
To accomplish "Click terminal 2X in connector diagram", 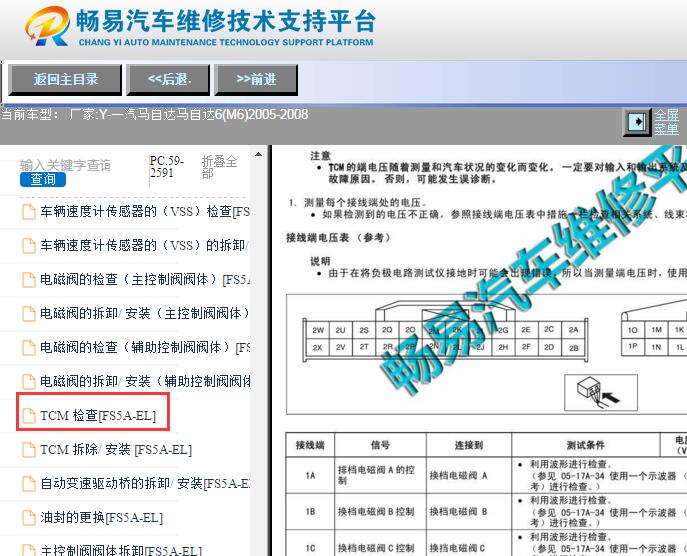I will click(318, 347).
